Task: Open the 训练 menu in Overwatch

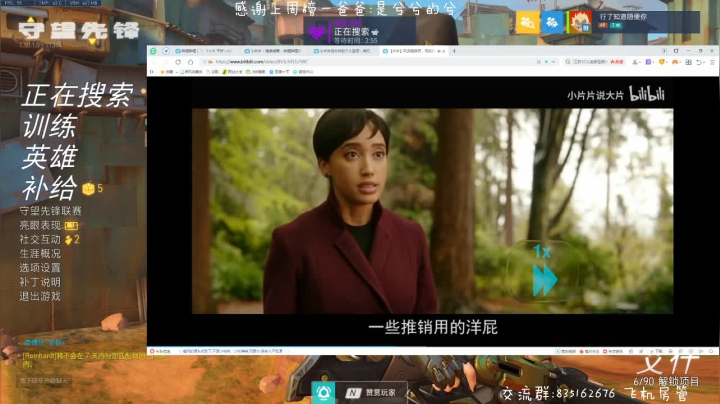Action: click(x=50, y=126)
